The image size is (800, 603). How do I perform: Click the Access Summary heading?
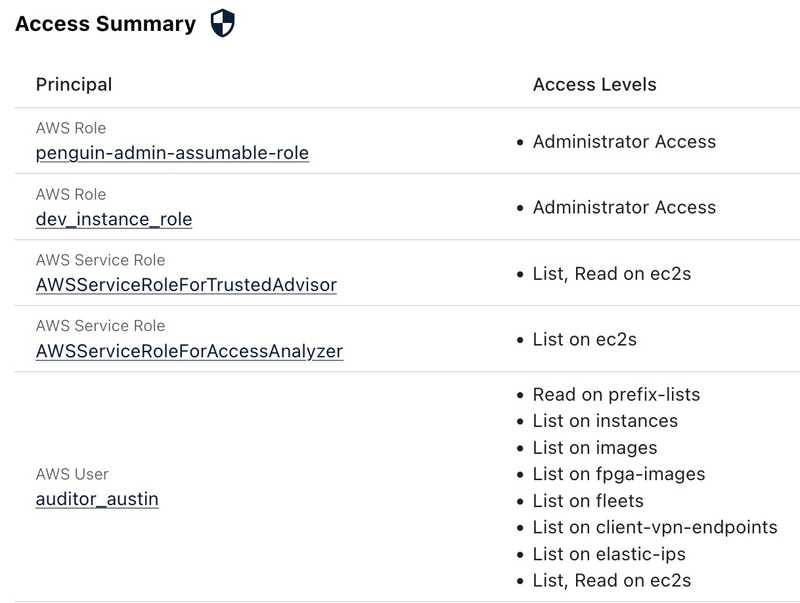tap(106, 24)
